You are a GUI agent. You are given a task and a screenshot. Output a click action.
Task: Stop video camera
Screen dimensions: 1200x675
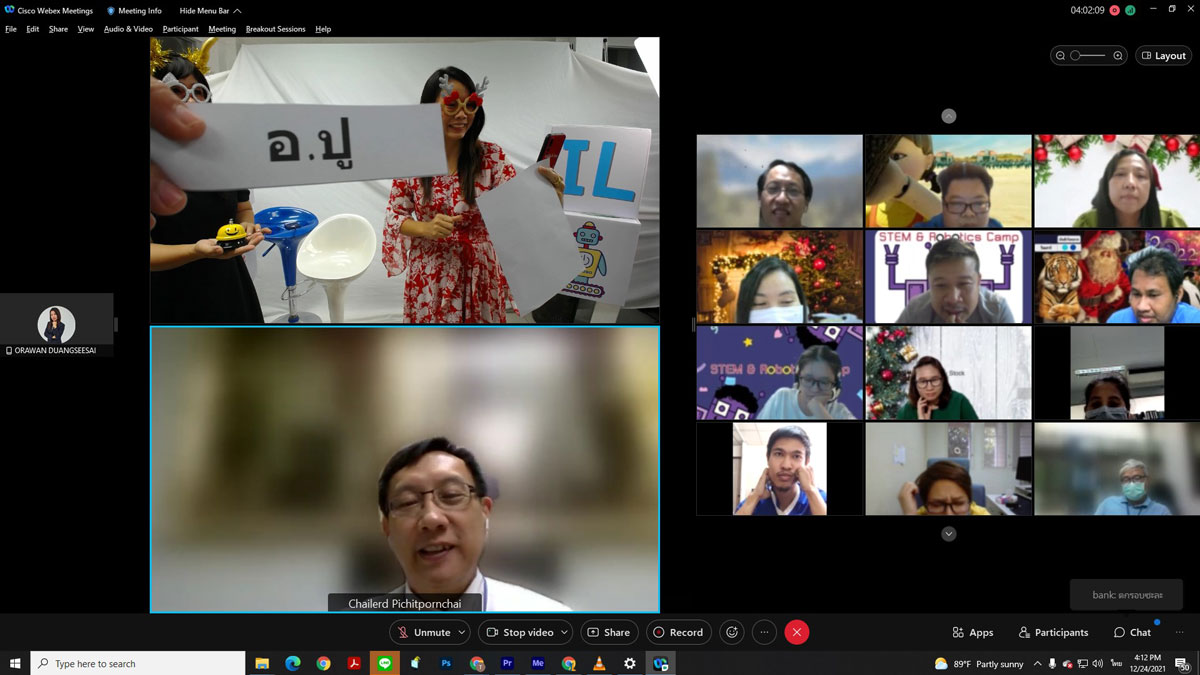point(518,632)
